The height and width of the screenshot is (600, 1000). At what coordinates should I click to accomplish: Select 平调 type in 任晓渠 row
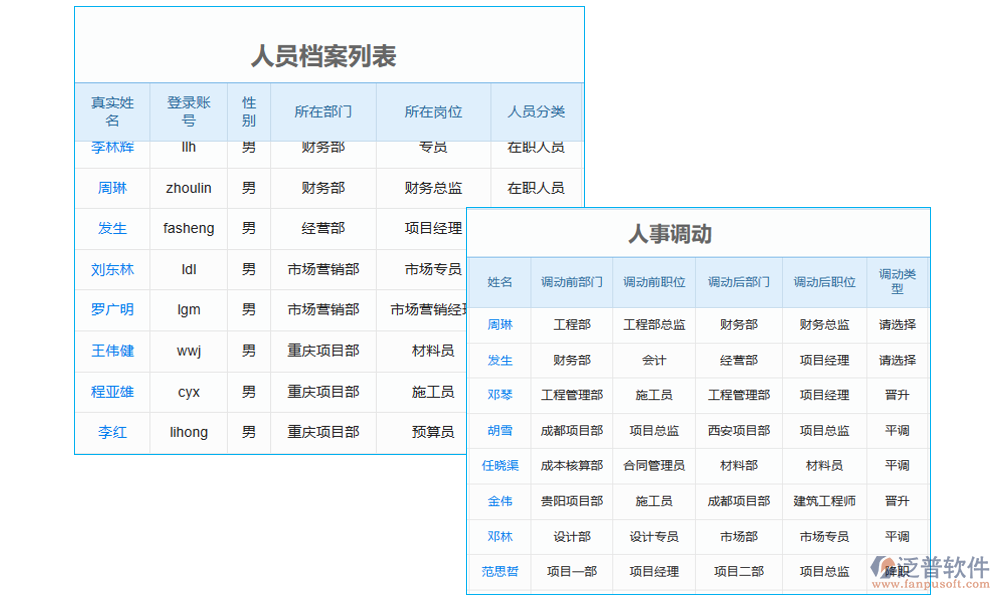pos(897,465)
